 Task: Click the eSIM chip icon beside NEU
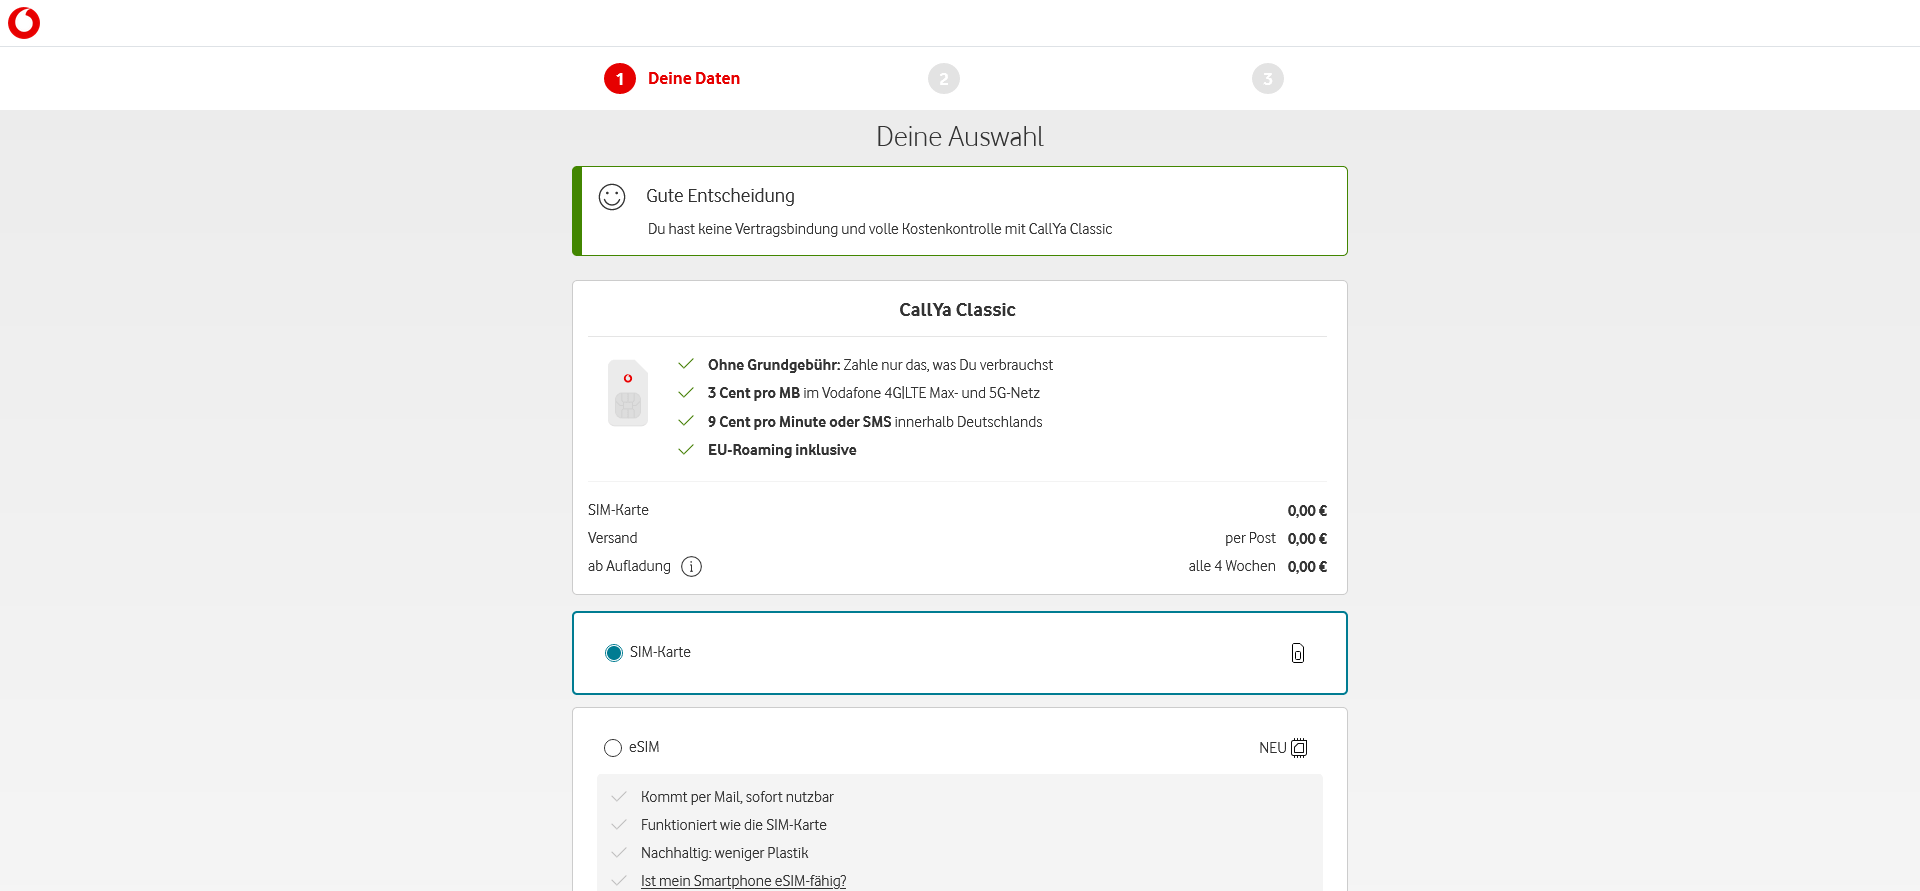(x=1299, y=748)
